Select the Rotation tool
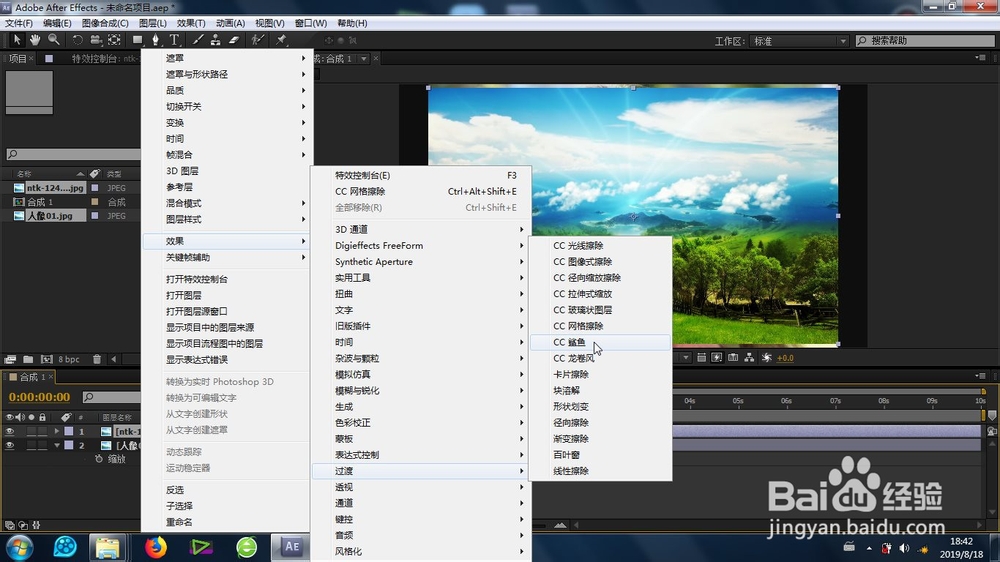 (77, 40)
